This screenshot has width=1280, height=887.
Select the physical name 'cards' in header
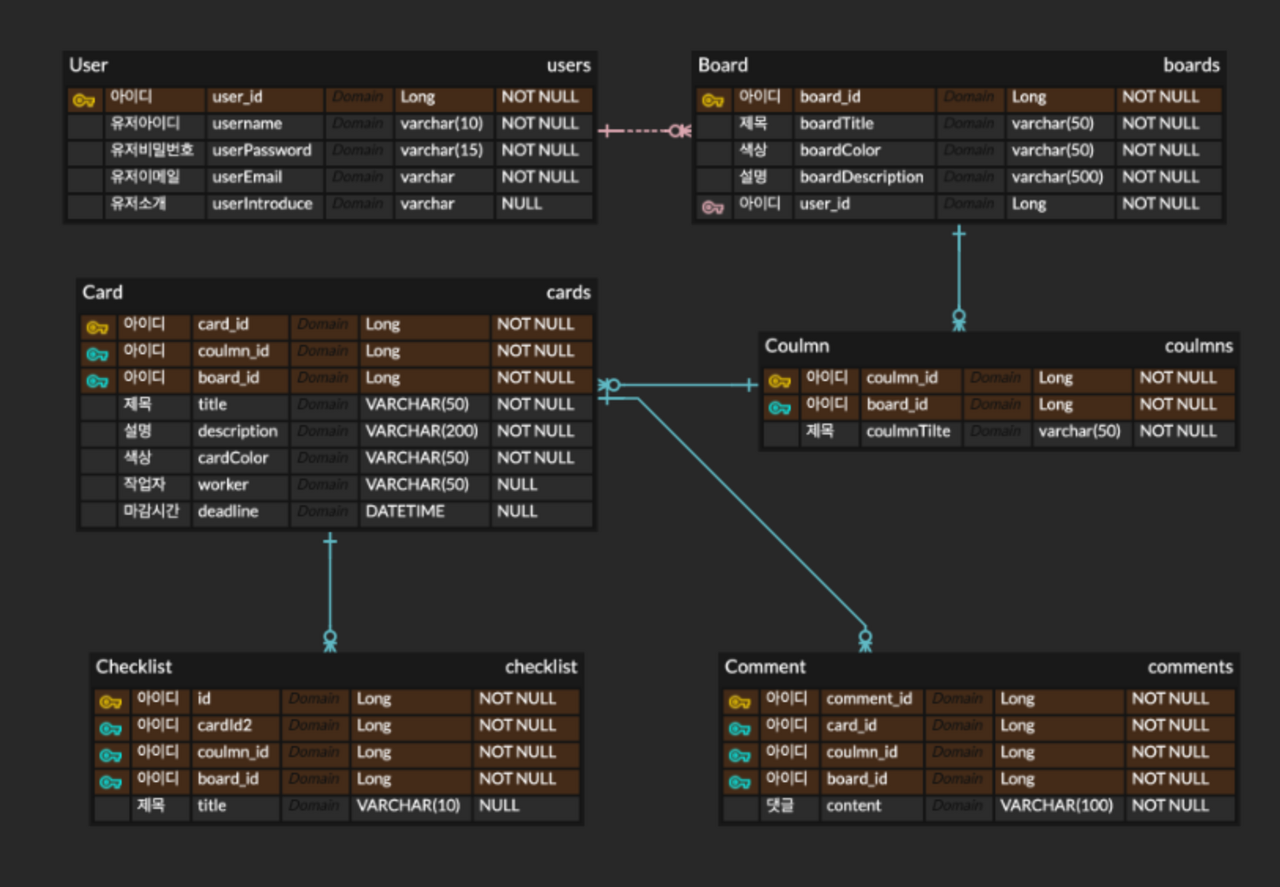point(568,293)
